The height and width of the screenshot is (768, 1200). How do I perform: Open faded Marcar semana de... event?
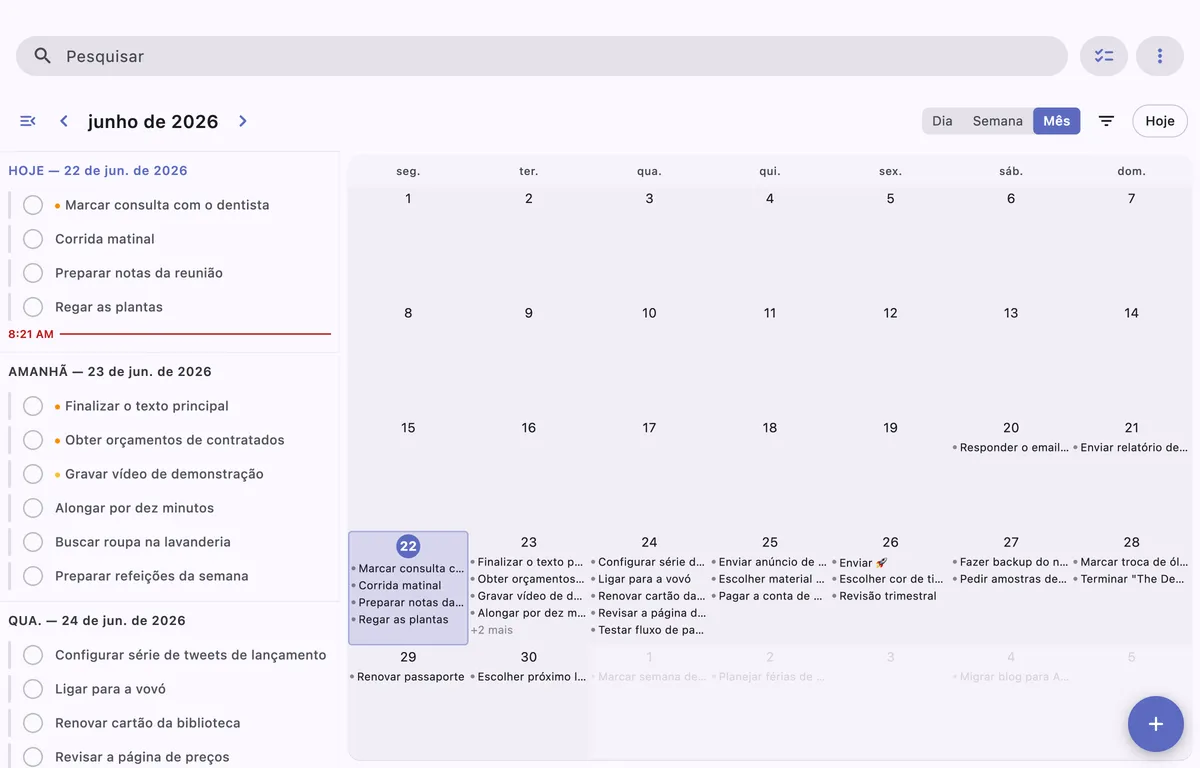[649, 677]
